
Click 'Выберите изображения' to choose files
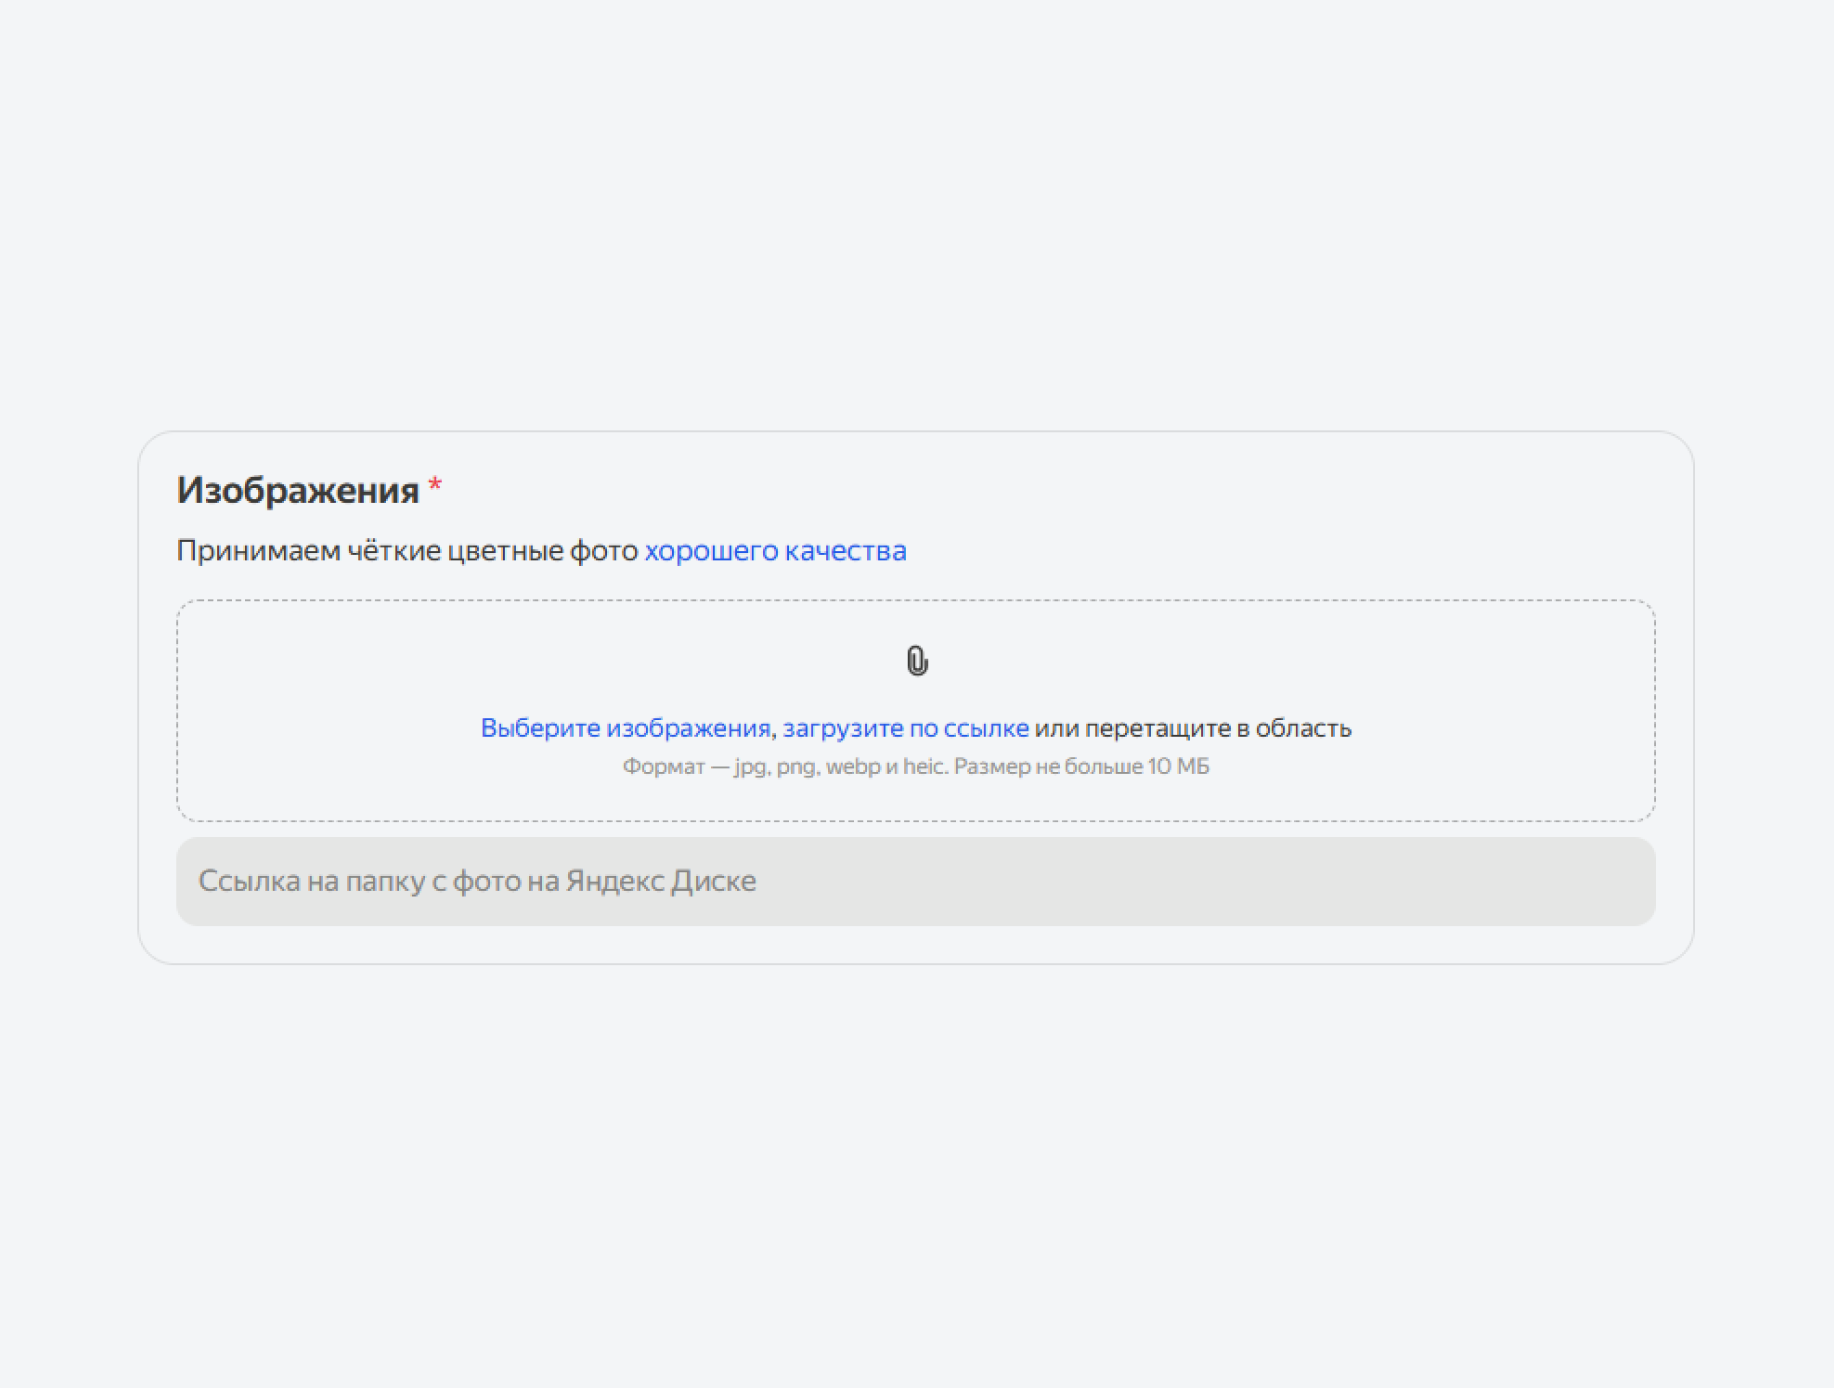click(x=625, y=728)
